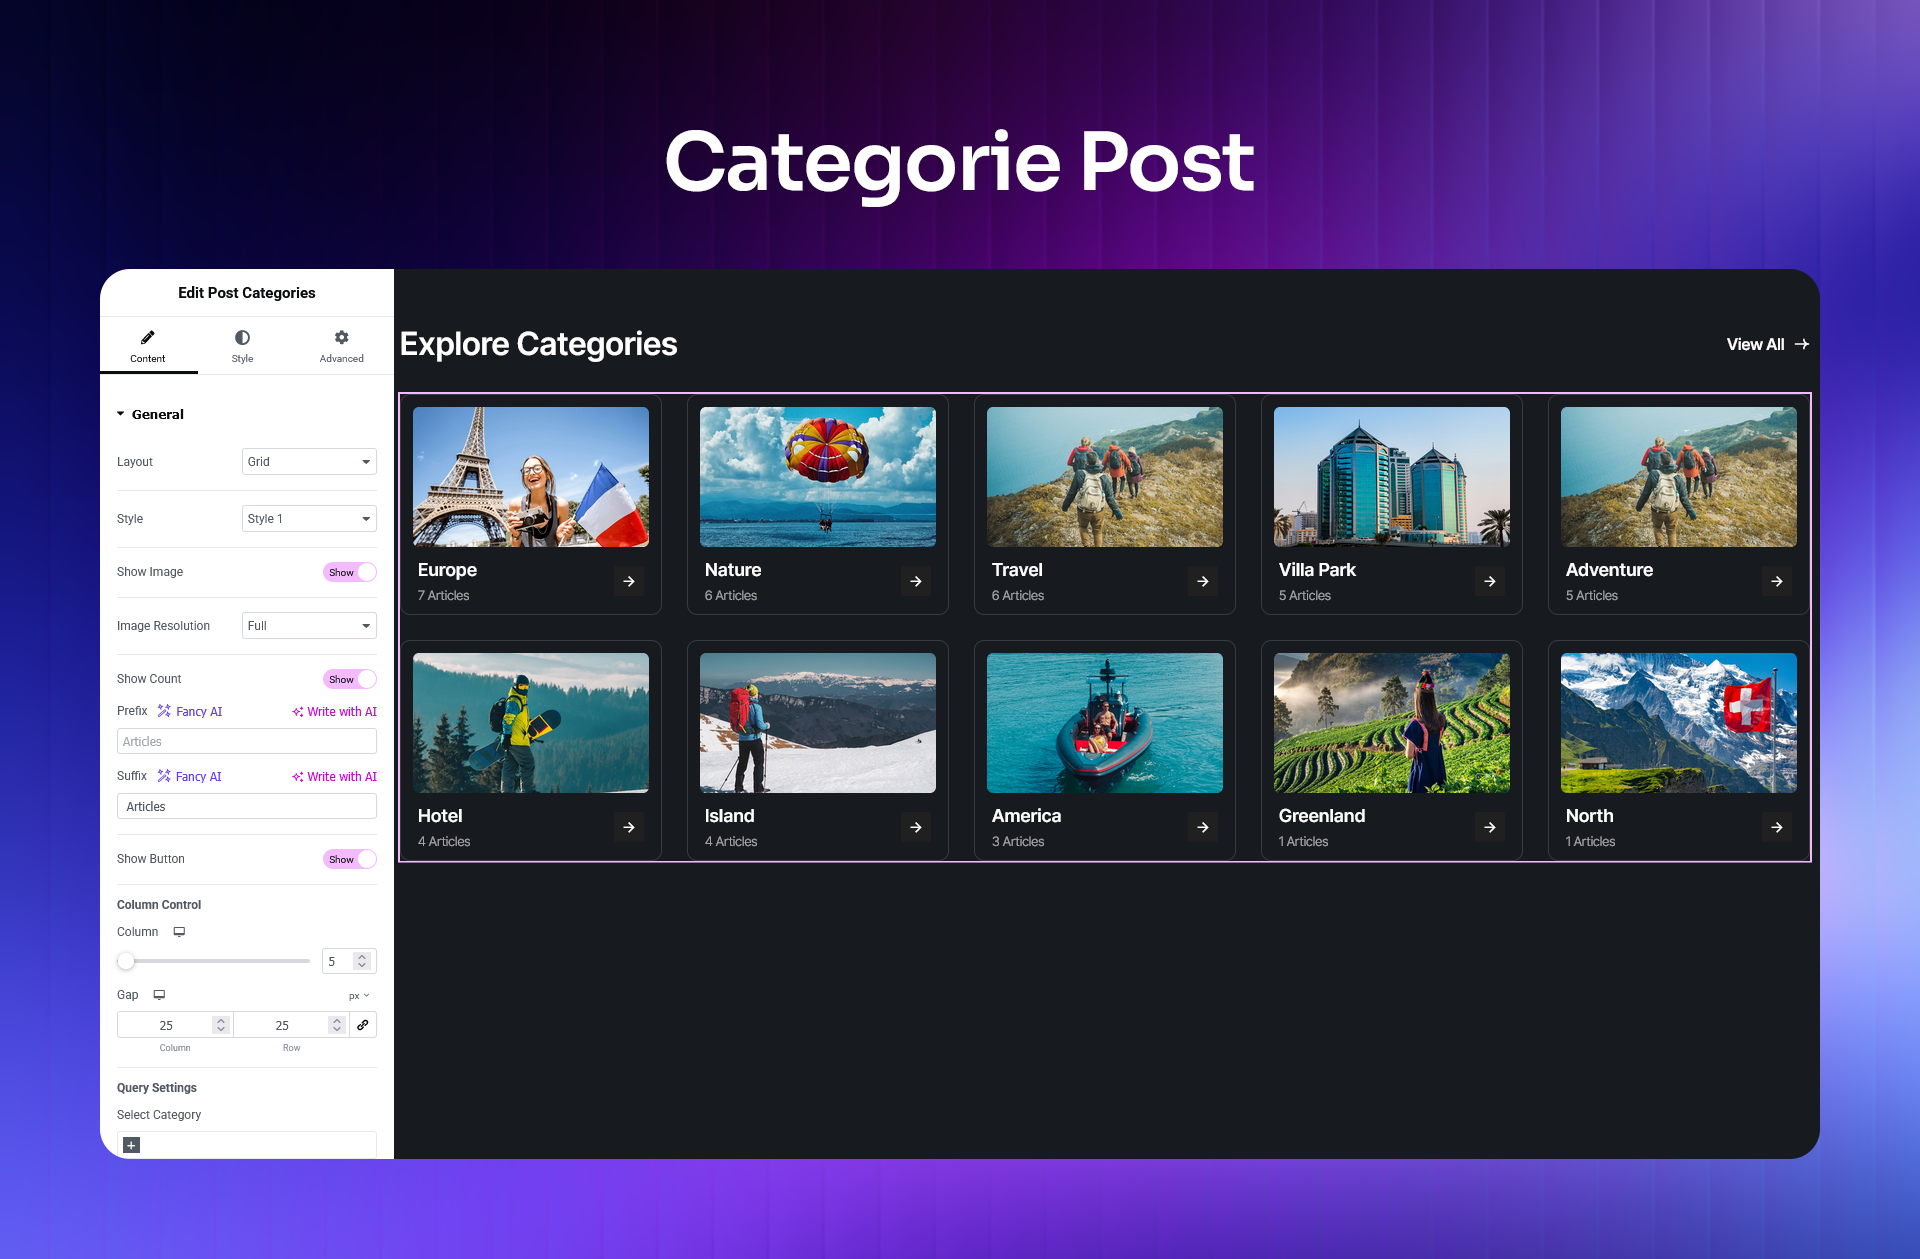Click the Gap link values icon
The width and height of the screenshot is (1920, 1259).
click(363, 1025)
